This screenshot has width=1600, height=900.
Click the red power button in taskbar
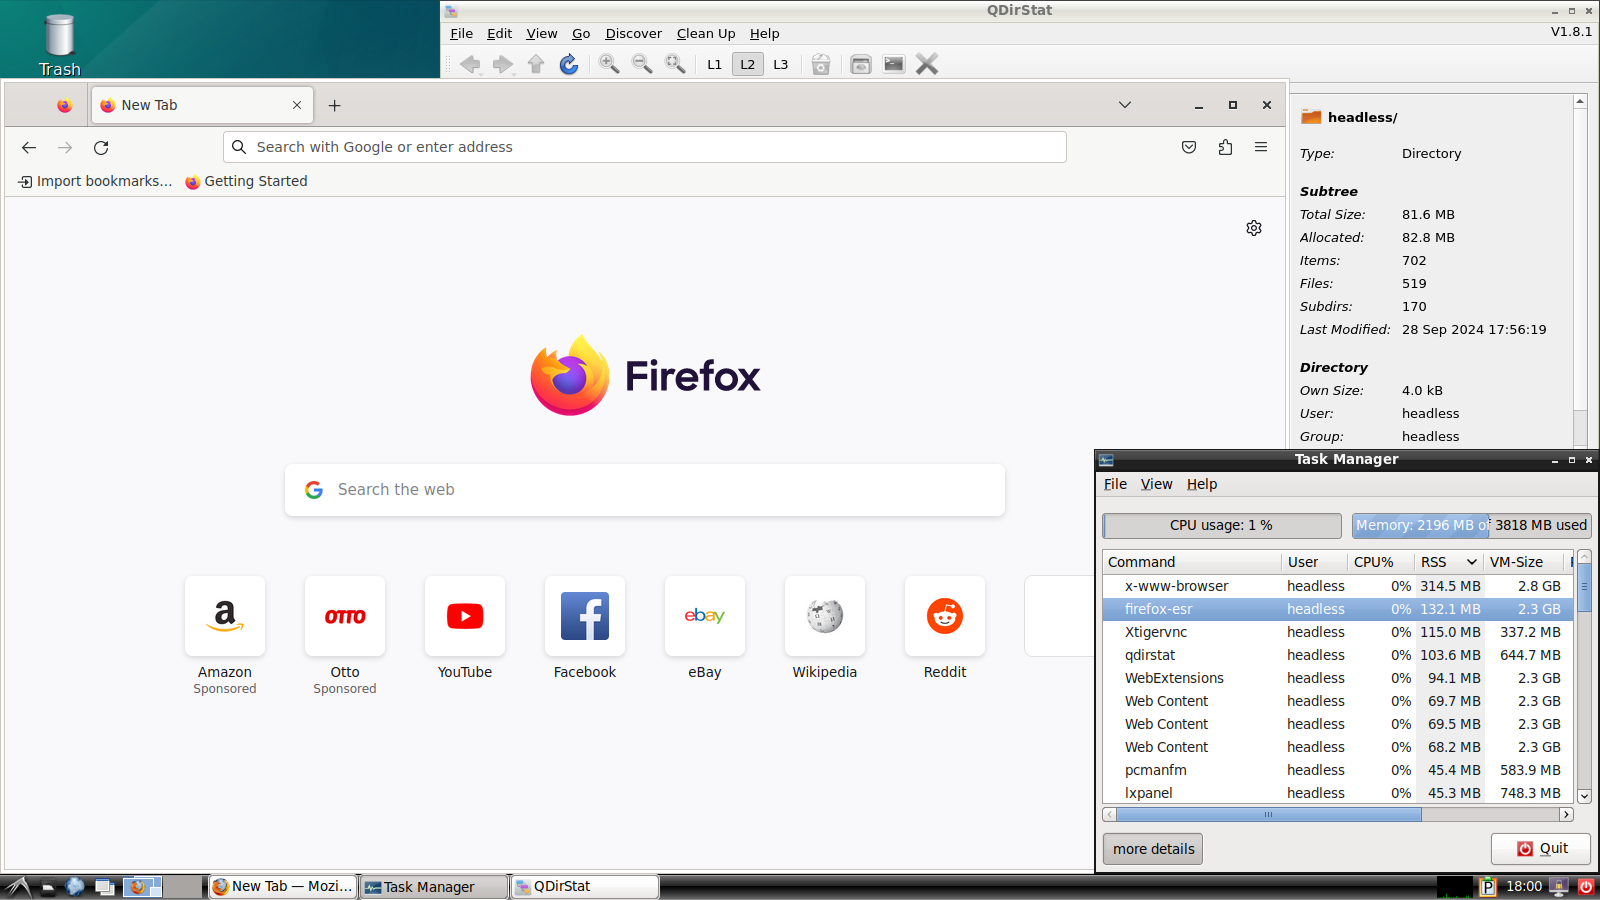1586,886
